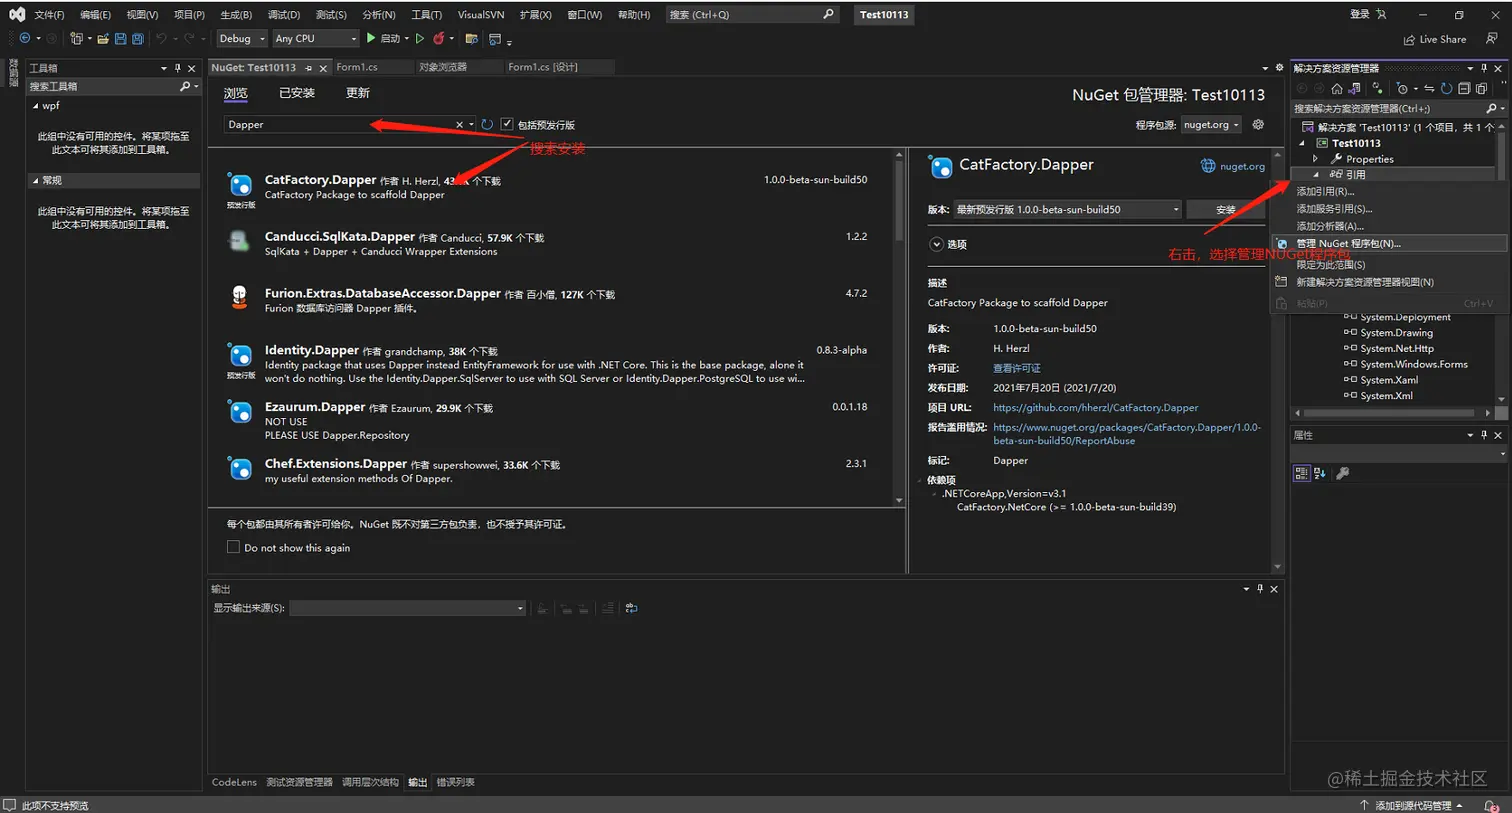Screen dimensions: 1512x813
Task: Open the CatFactory.Dapper GitHub project URL
Action: pos(1095,408)
